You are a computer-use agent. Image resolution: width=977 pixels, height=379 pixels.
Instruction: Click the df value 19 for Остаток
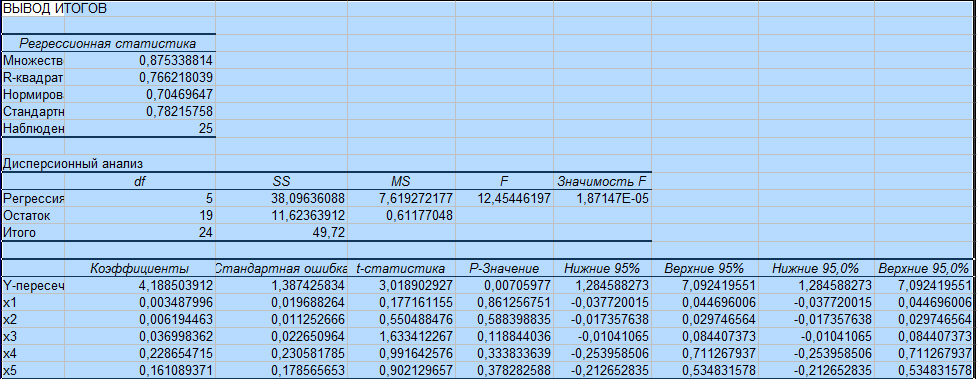tap(205, 216)
